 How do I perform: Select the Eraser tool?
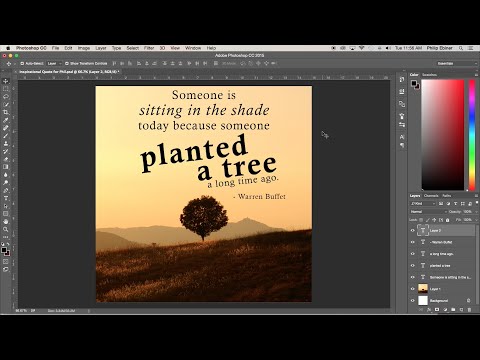pos(6,159)
